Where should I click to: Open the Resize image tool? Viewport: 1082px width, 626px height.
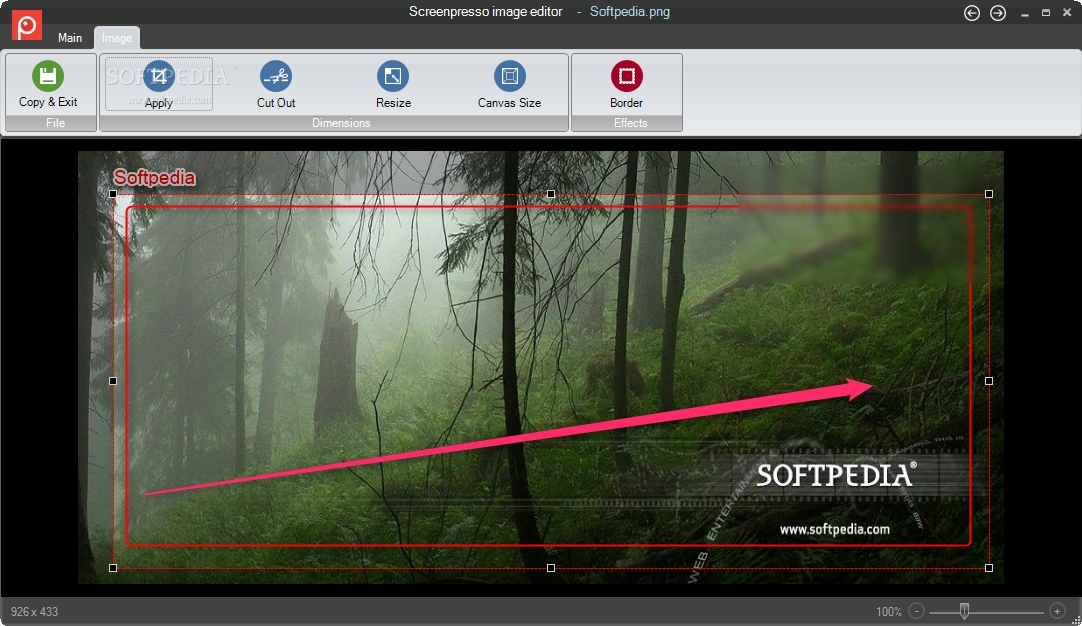point(393,84)
